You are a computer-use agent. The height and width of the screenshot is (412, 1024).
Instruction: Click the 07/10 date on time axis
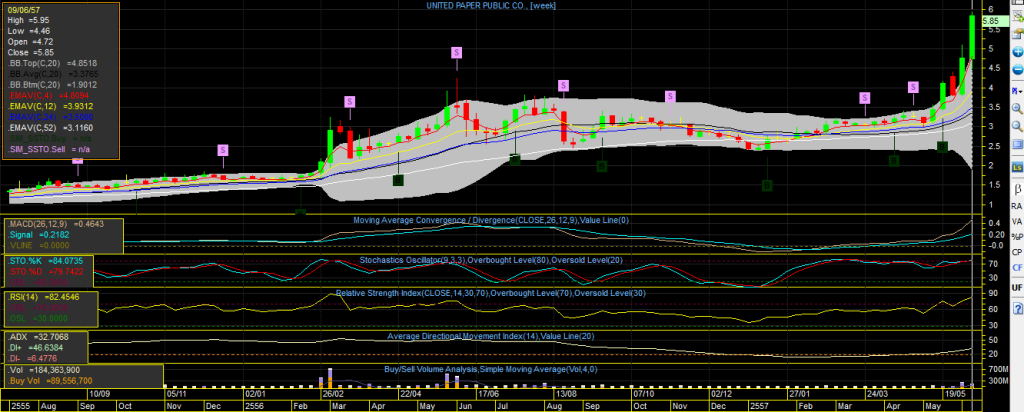tap(643, 394)
